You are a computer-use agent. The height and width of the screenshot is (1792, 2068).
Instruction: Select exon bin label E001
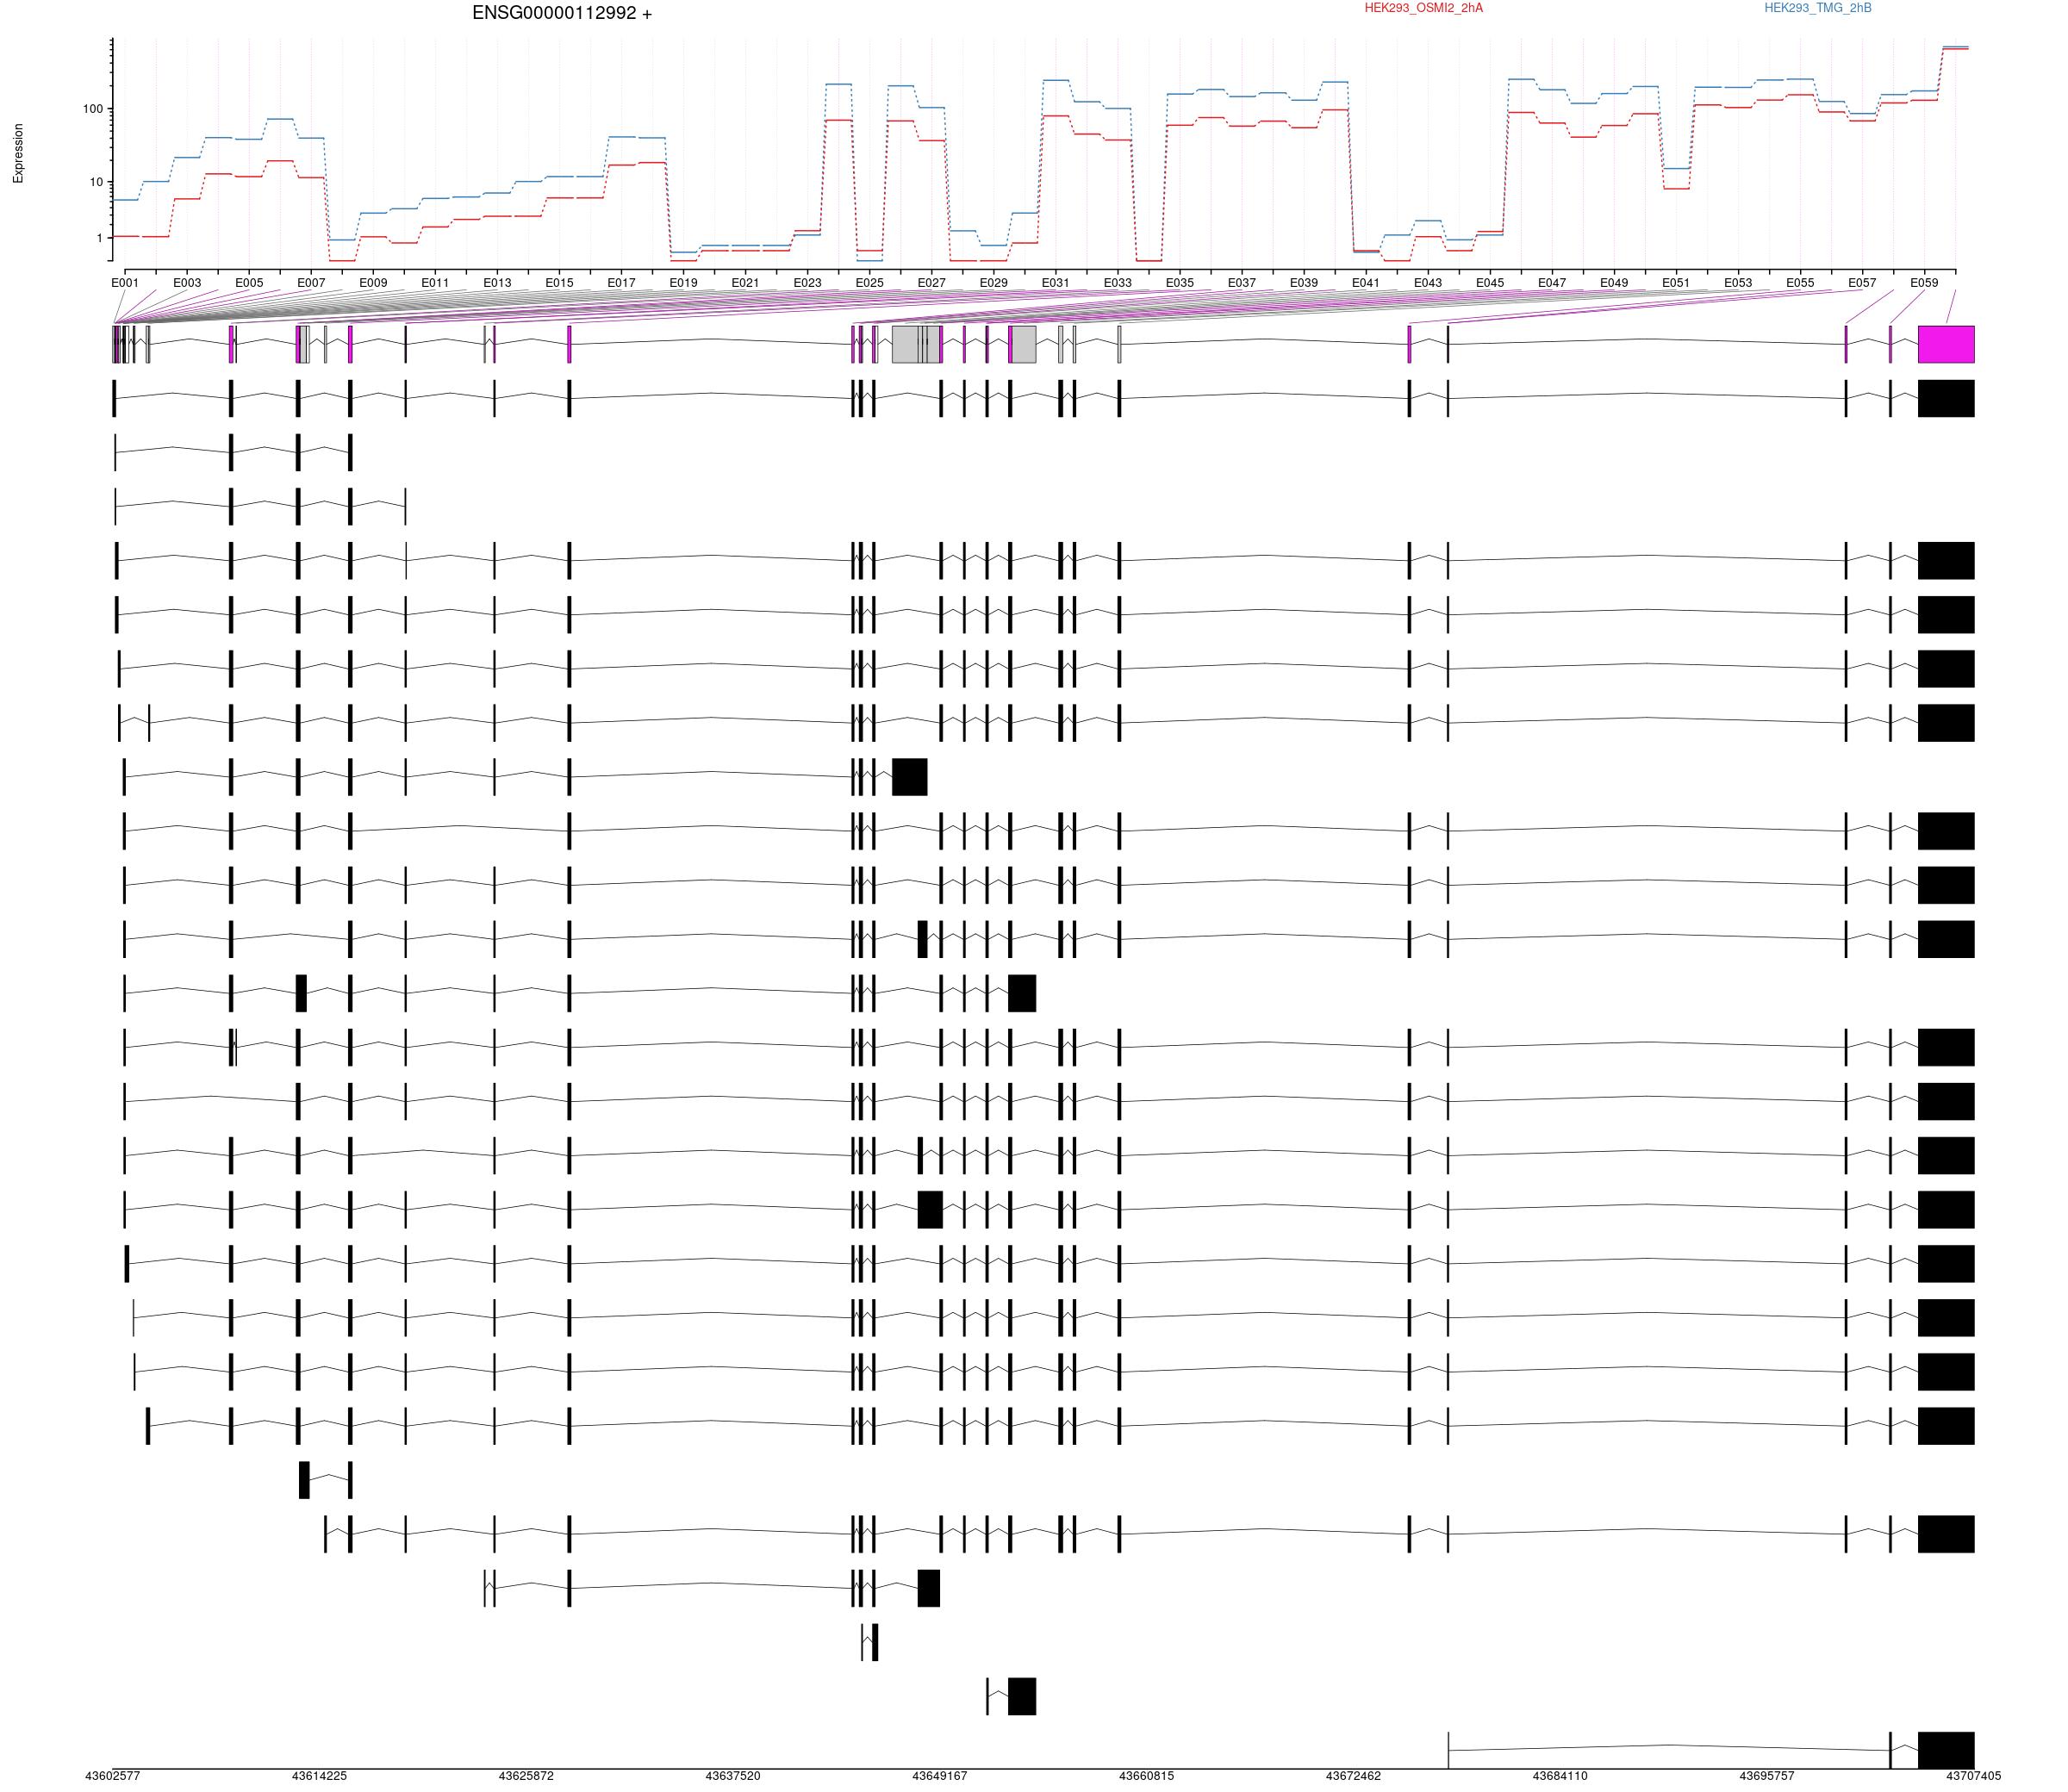coord(125,283)
